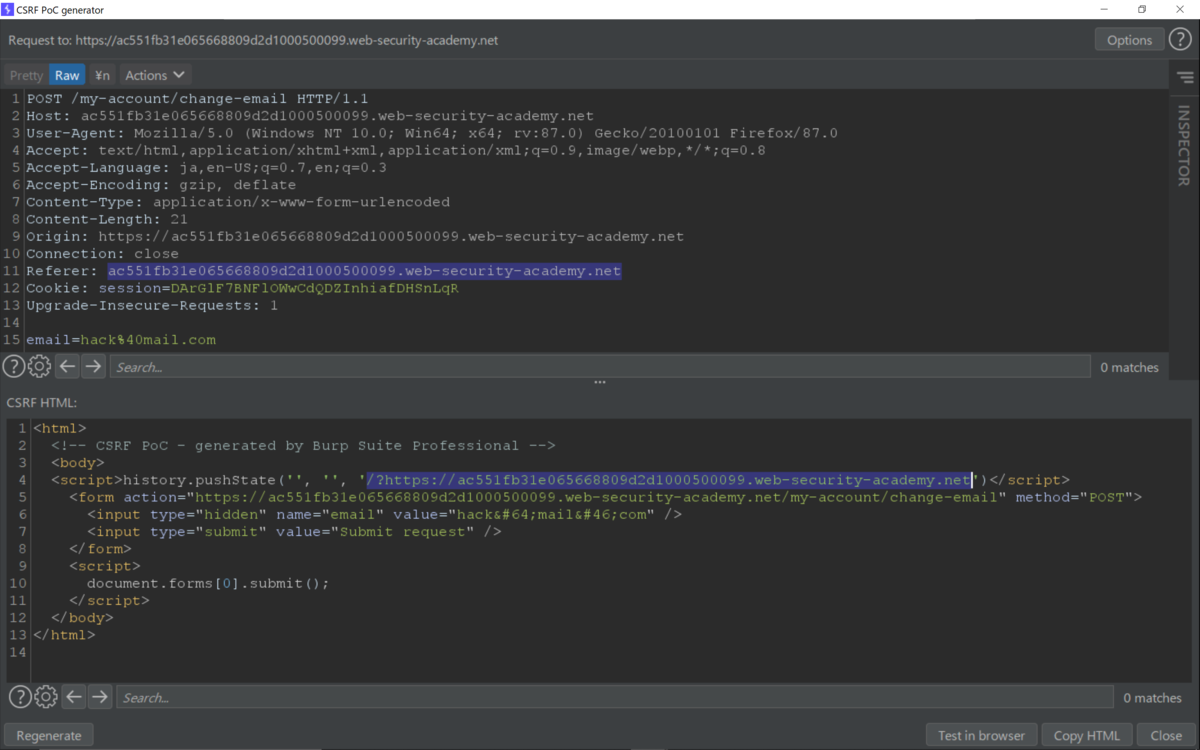
Task: Toggle the \n non-printable characters button
Action: click(102, 75)
